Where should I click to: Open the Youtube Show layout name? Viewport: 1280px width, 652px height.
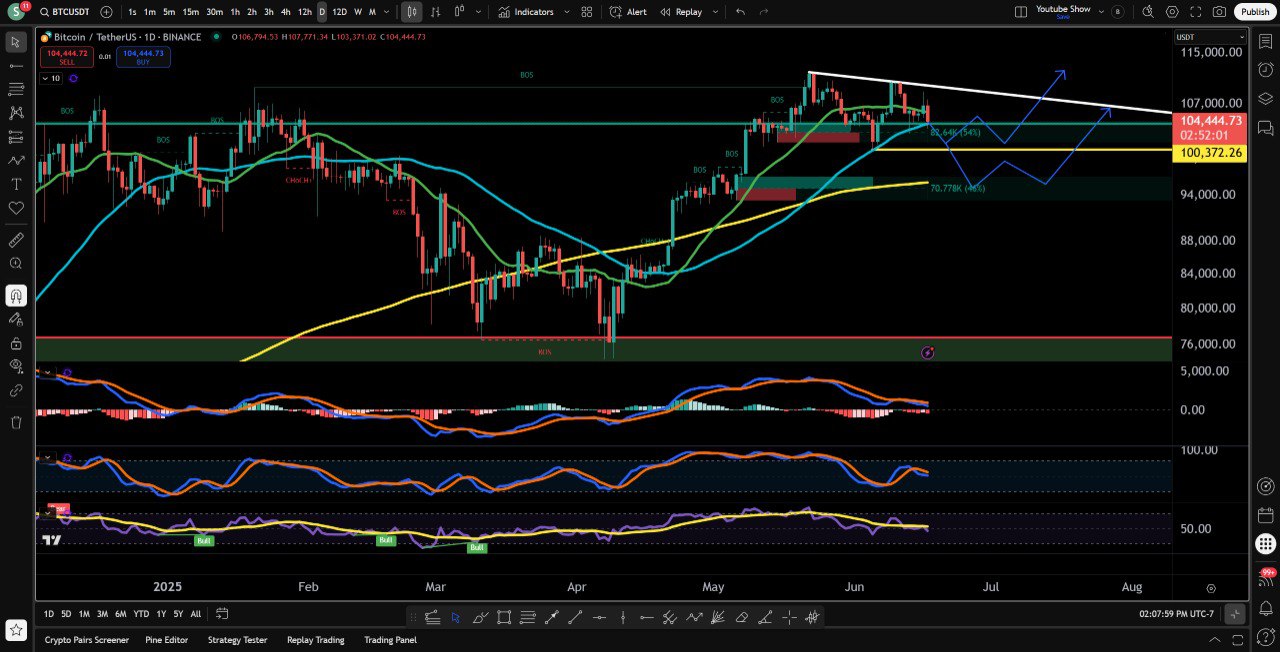1063,11
